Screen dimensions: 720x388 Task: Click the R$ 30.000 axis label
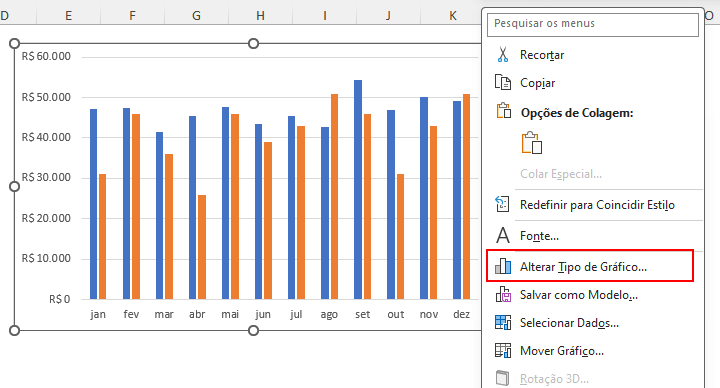click(x=46, y=178)
